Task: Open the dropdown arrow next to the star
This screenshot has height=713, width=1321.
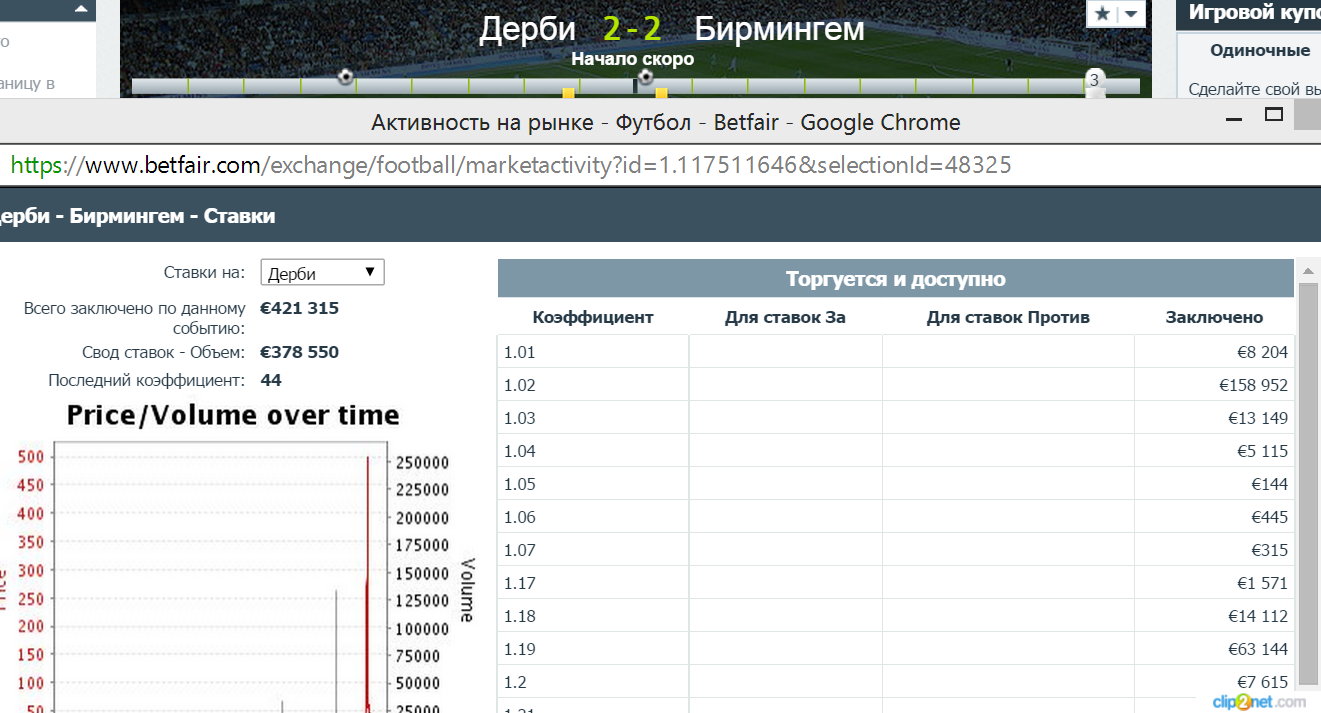Action: (x=1130, y=14)
